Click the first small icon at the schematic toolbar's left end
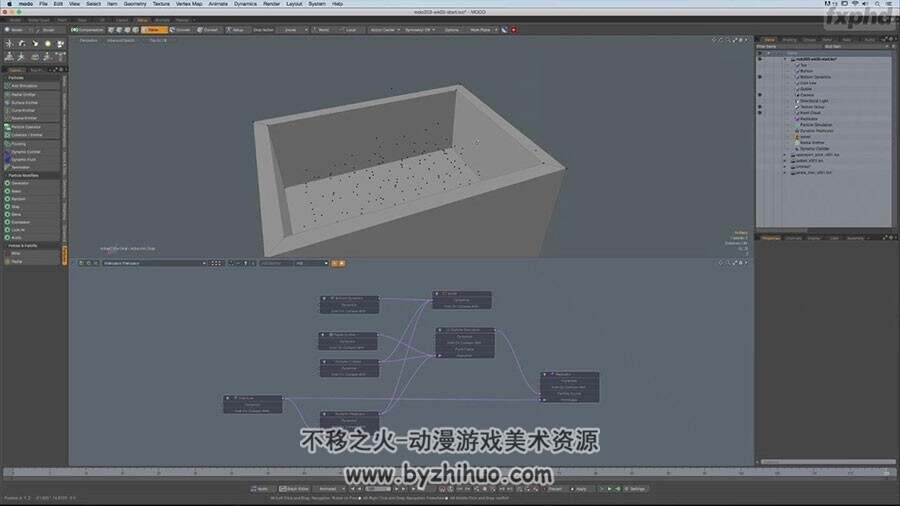 pos(82,263)
